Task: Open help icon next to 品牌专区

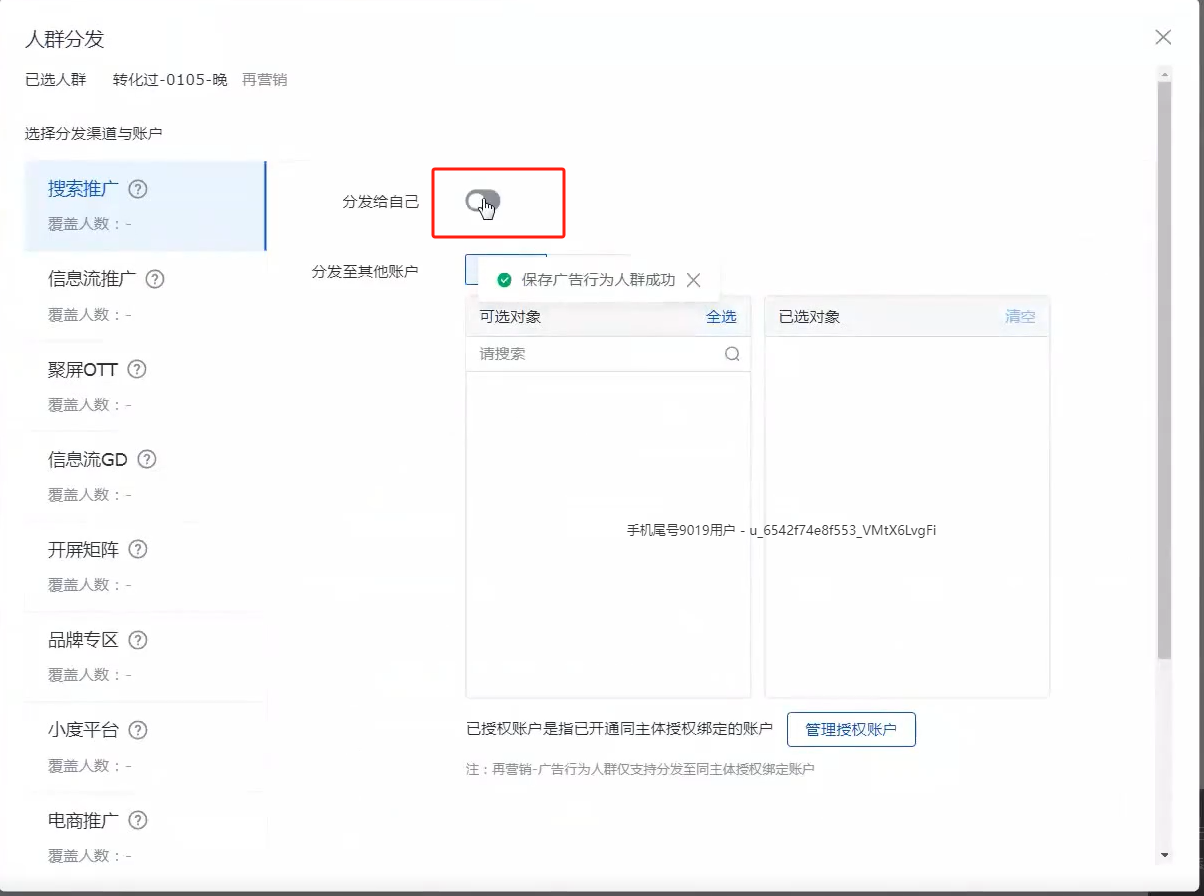Action: coord(139,639)
